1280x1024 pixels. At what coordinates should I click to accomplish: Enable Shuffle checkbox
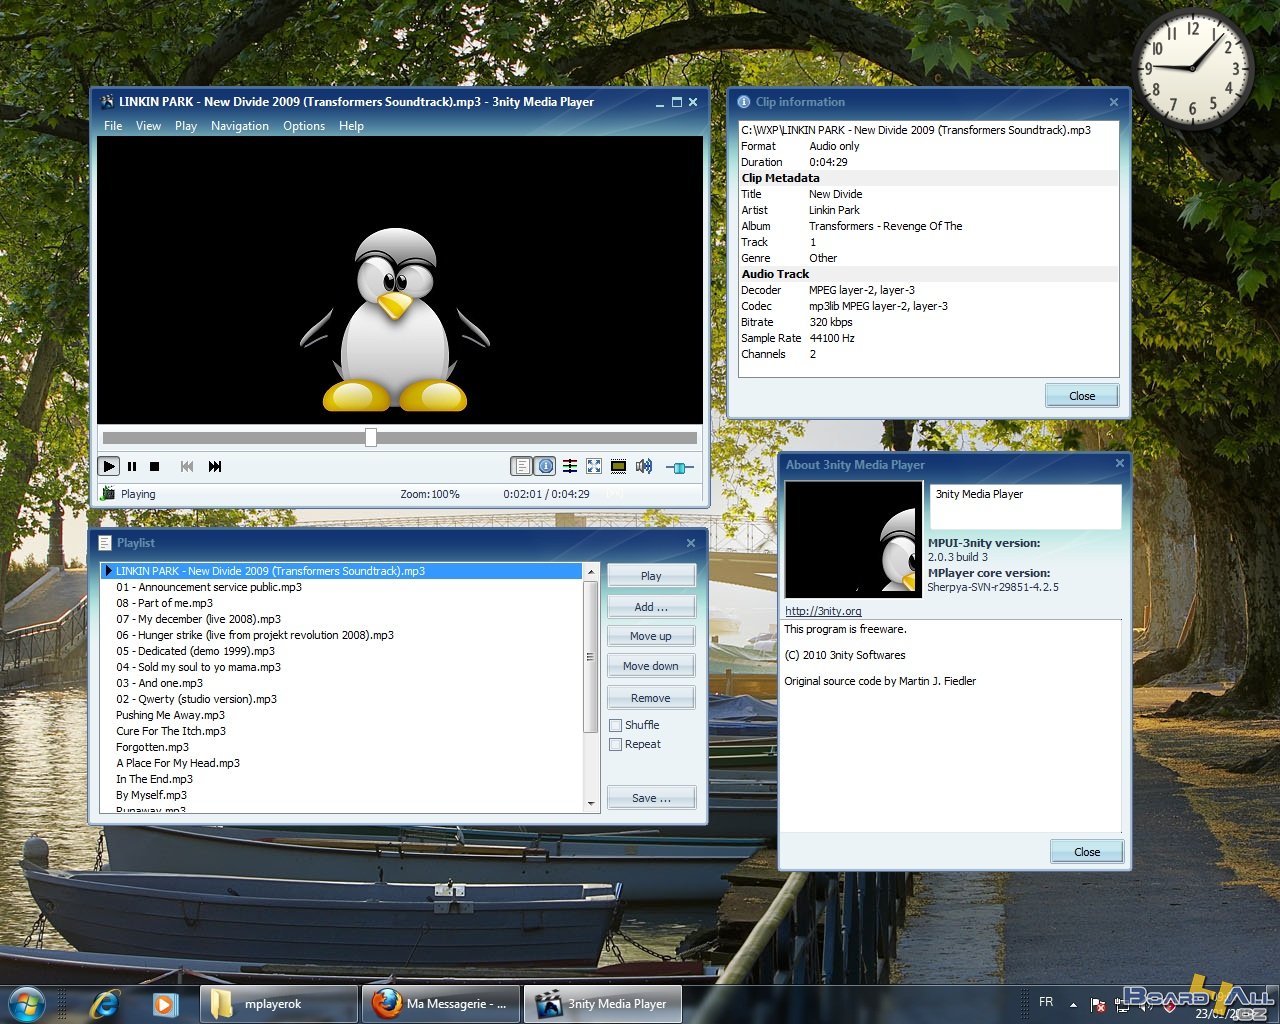point(616,725)
